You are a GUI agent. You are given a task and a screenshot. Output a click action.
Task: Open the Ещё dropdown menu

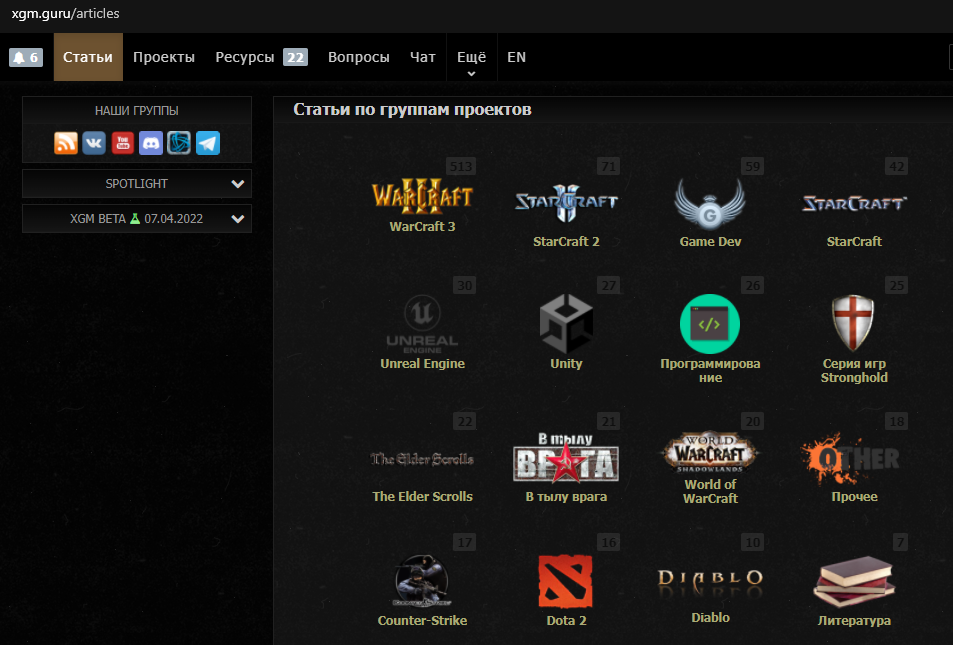[x=472, y=57]
